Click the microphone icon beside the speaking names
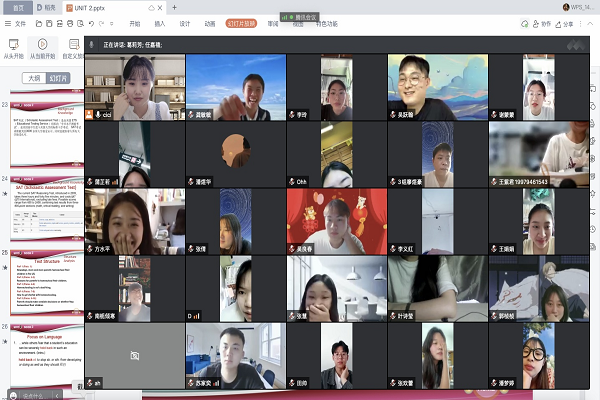 (x=90, y=45)
